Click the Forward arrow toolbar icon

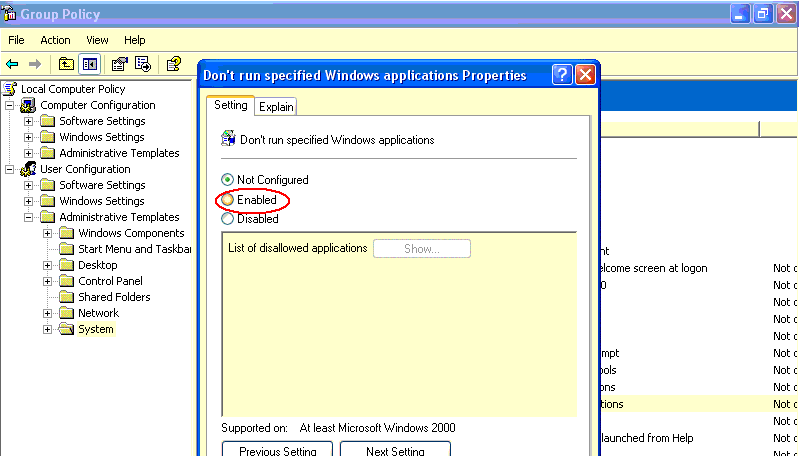coord(35,64)
